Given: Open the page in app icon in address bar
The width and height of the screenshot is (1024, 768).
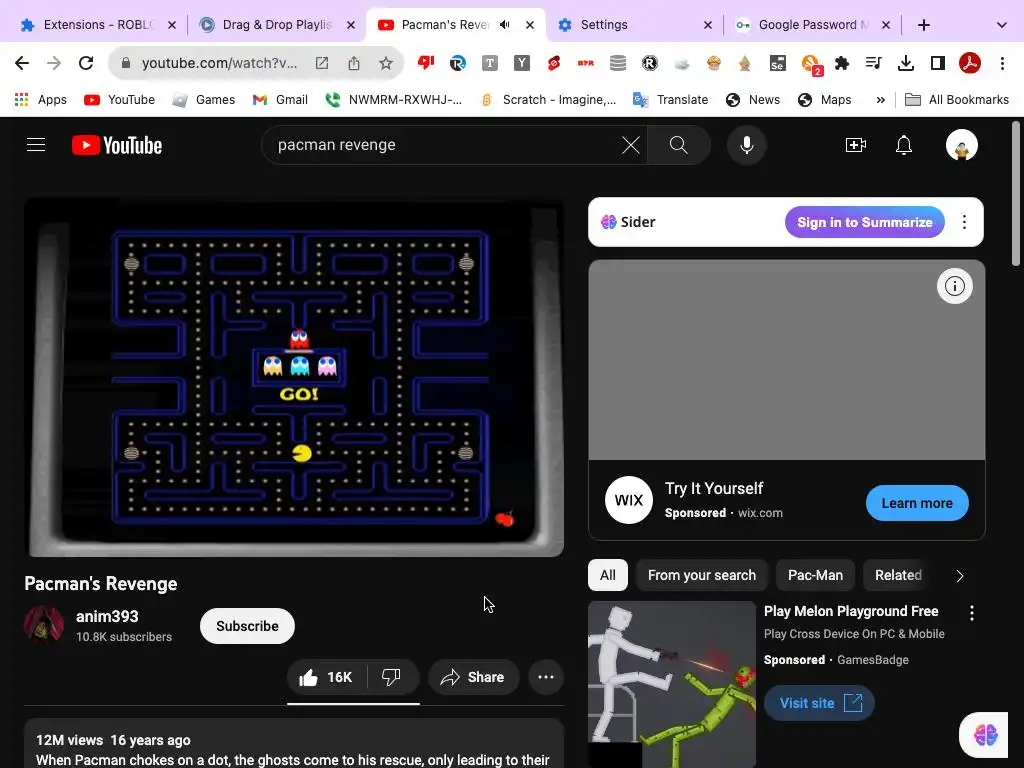Looking at the screenshot, I should click(322, 63).
